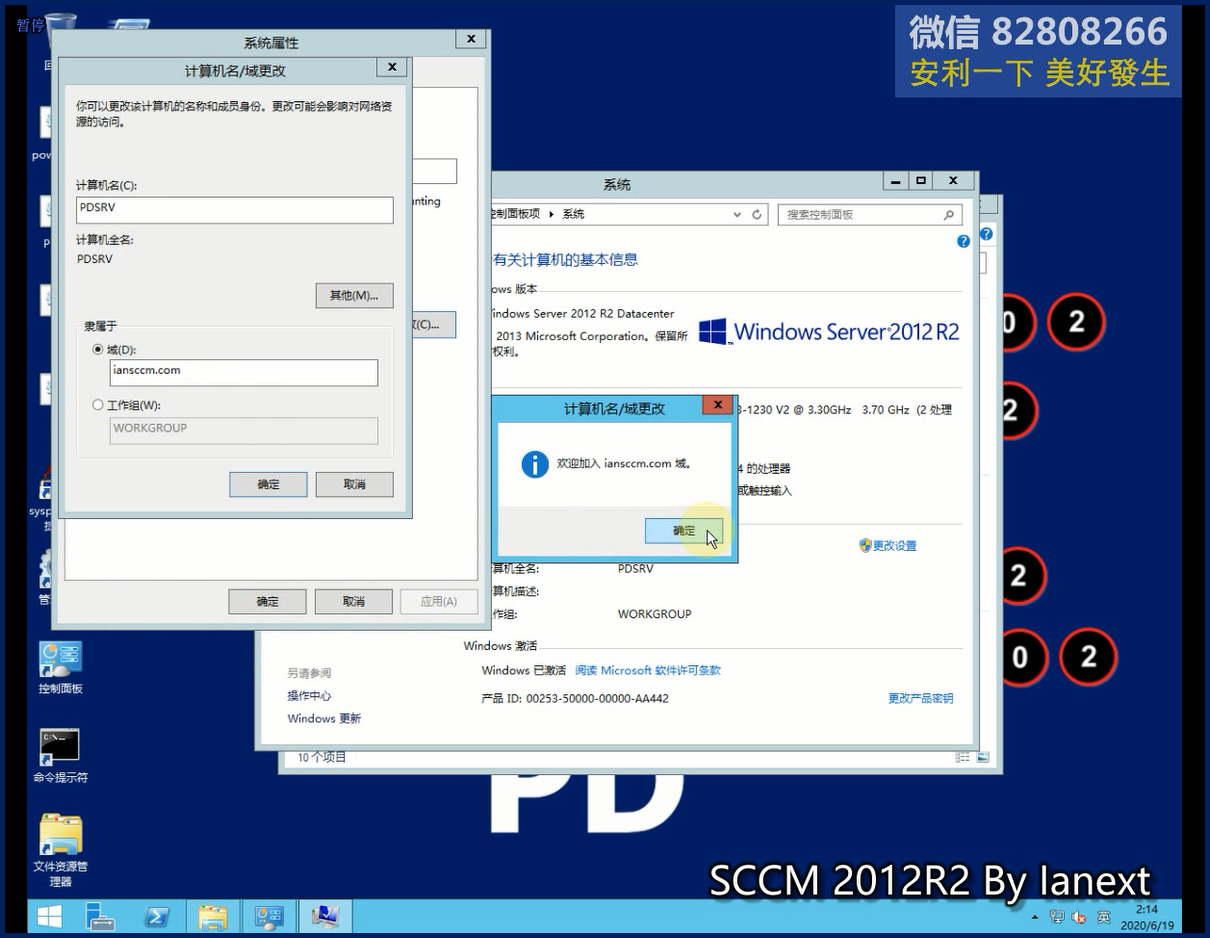The height and width of the screenshot is (938, 1210).
Task: Close the 系统 window
Action: coord(954,181)
